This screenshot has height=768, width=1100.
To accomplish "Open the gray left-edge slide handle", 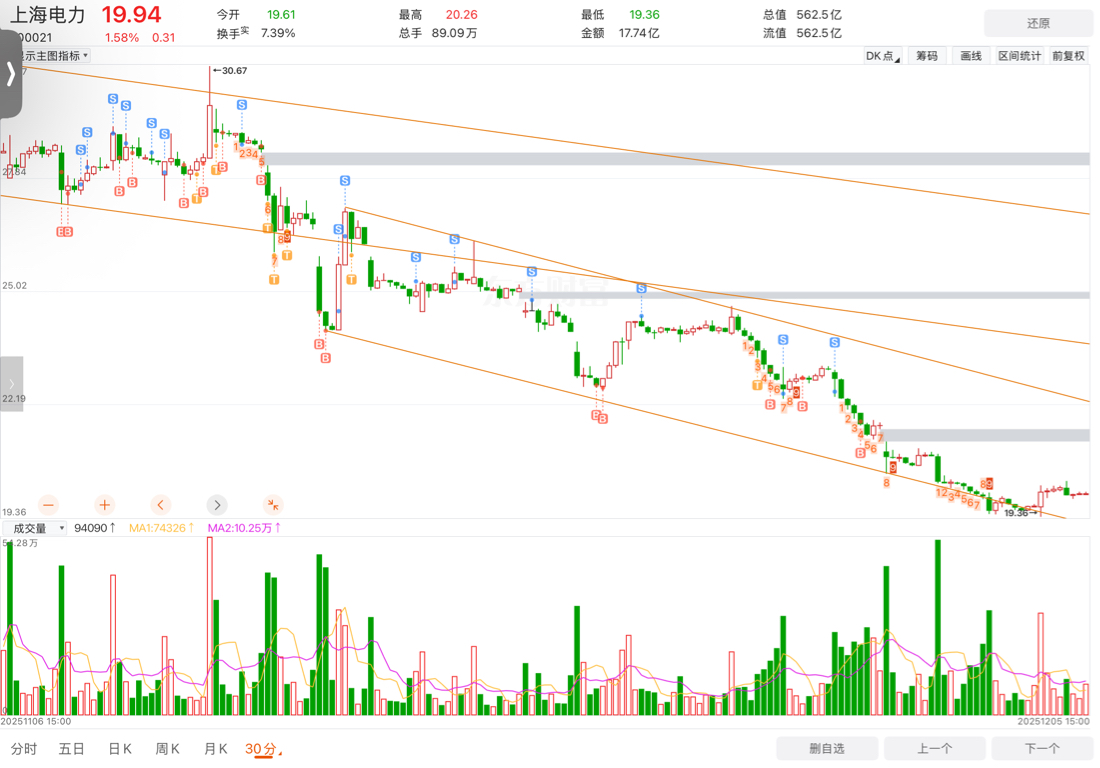I will click(x=11, y=384).
